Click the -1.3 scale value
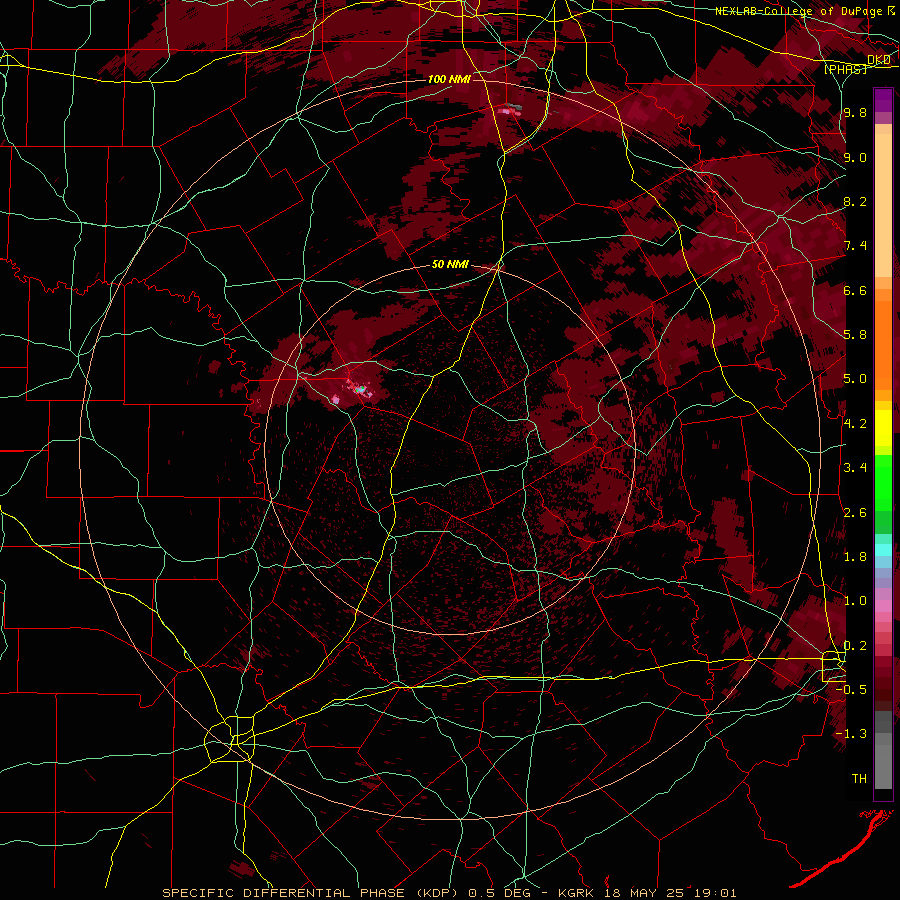900x900 pixels. [851, 734]
